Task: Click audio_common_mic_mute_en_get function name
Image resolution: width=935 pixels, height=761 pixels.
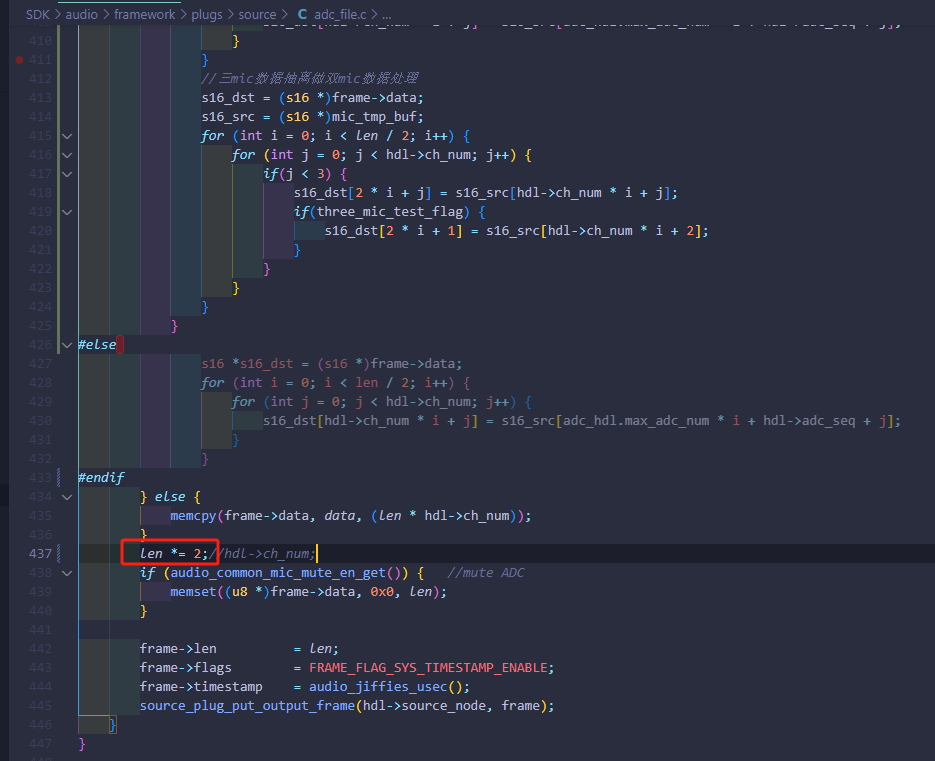Action: (x=278, y=573)
